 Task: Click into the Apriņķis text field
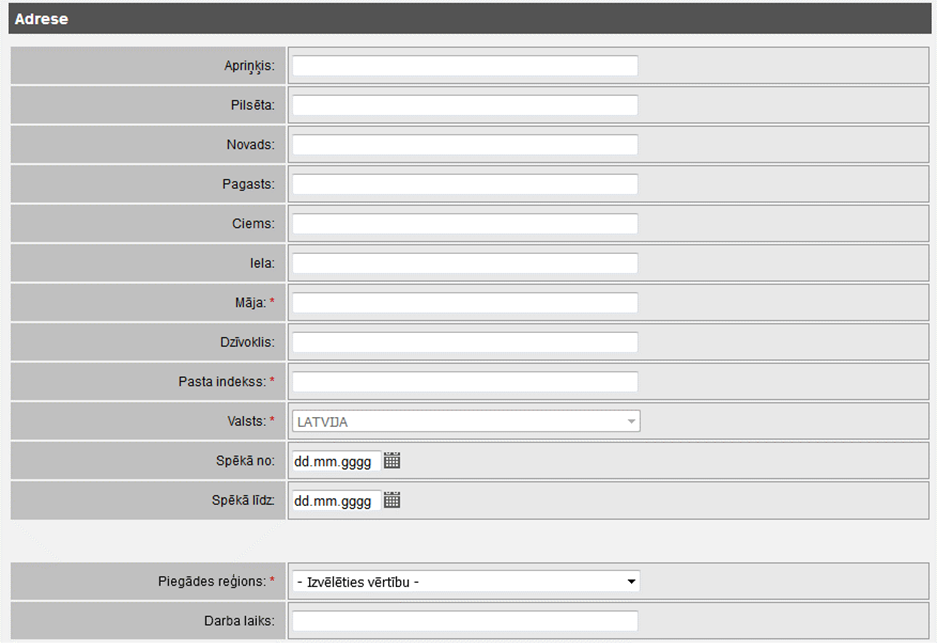(465, 66)
